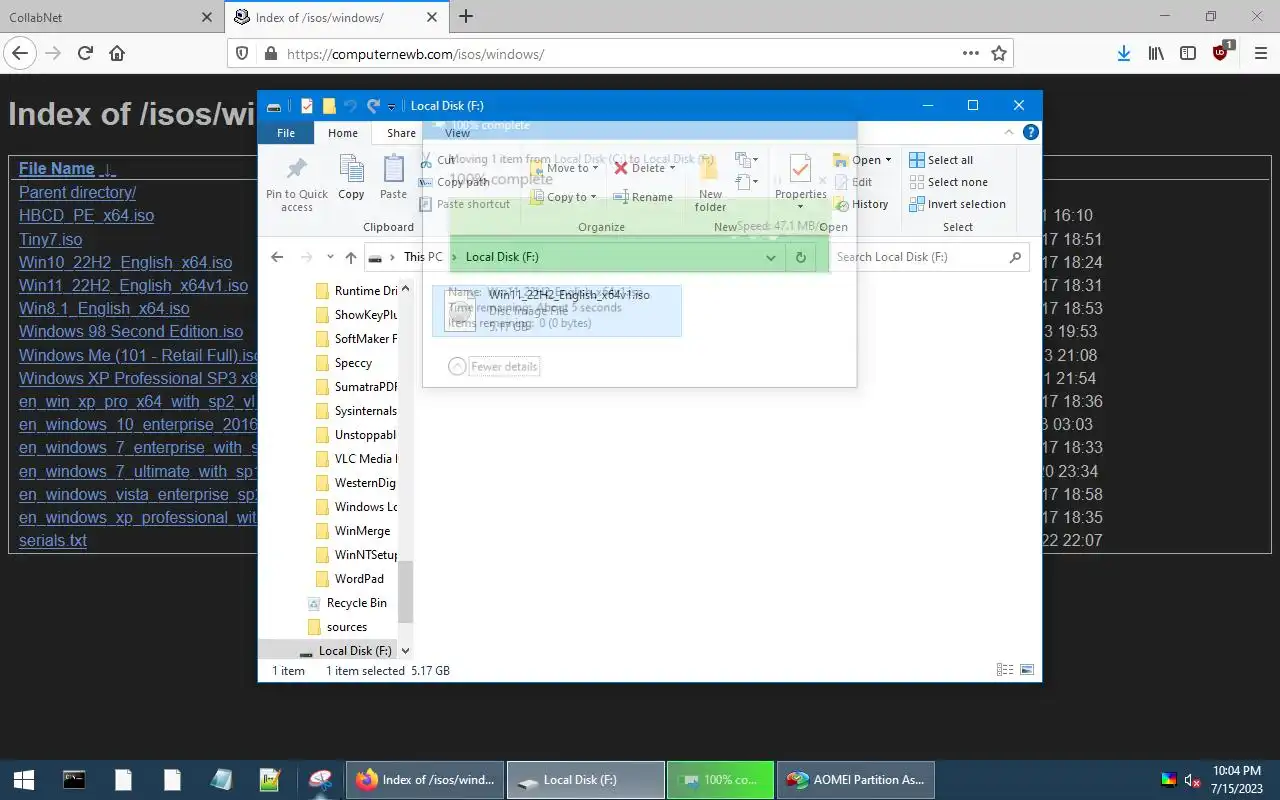
Task: Refresh the Local Disk (F:) address bar
Action: (800, 257)
